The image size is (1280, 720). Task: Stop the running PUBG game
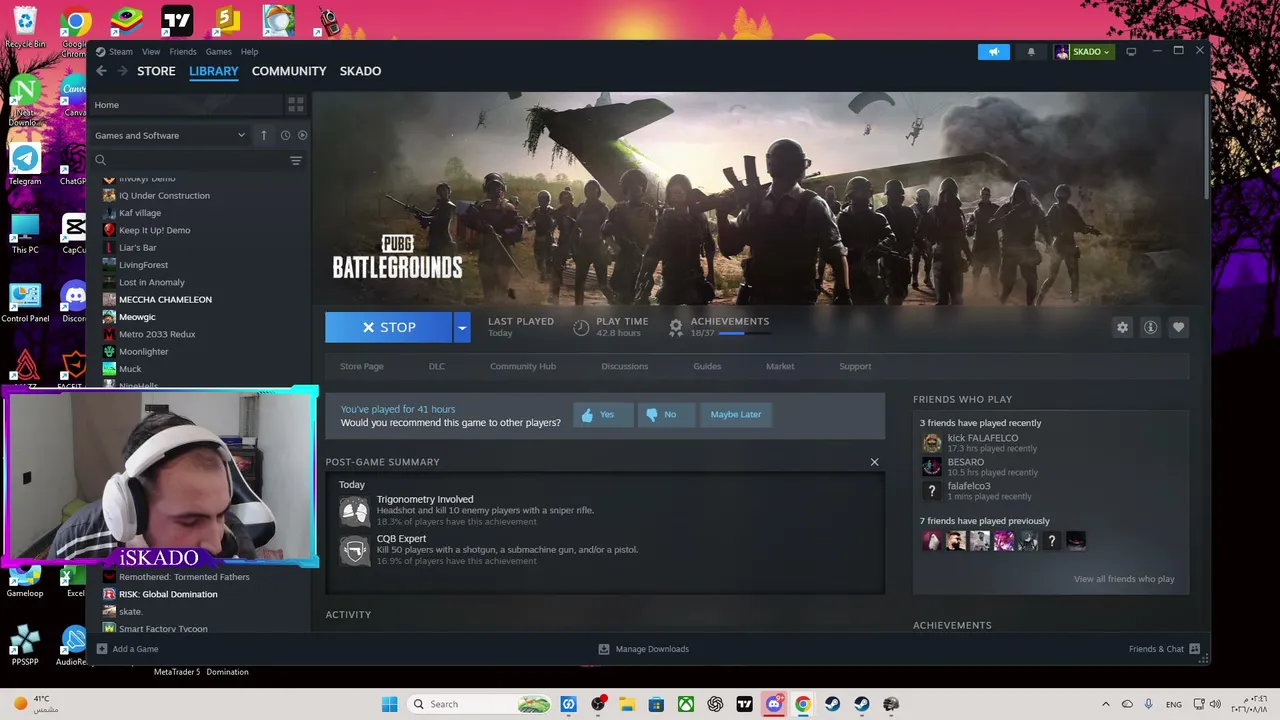[x=389, y=327]
